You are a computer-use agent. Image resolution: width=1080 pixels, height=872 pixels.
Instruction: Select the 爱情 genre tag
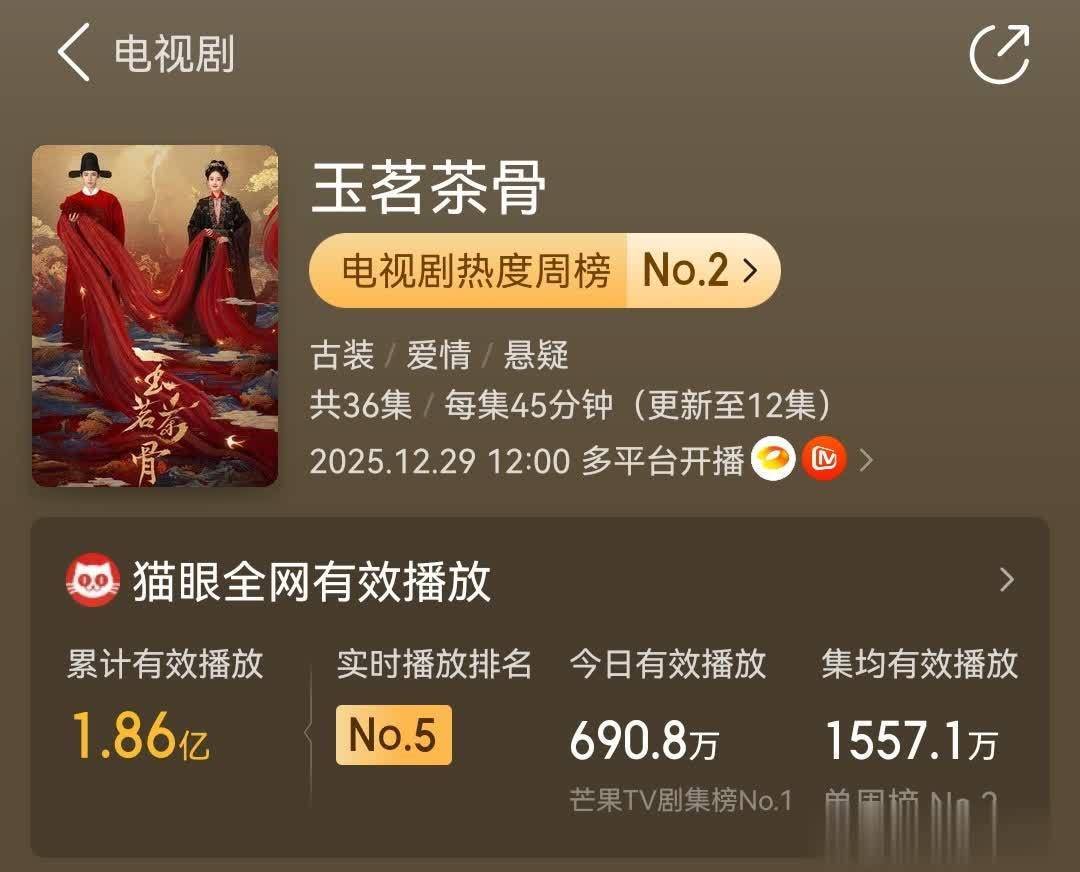tap(438, 355)
